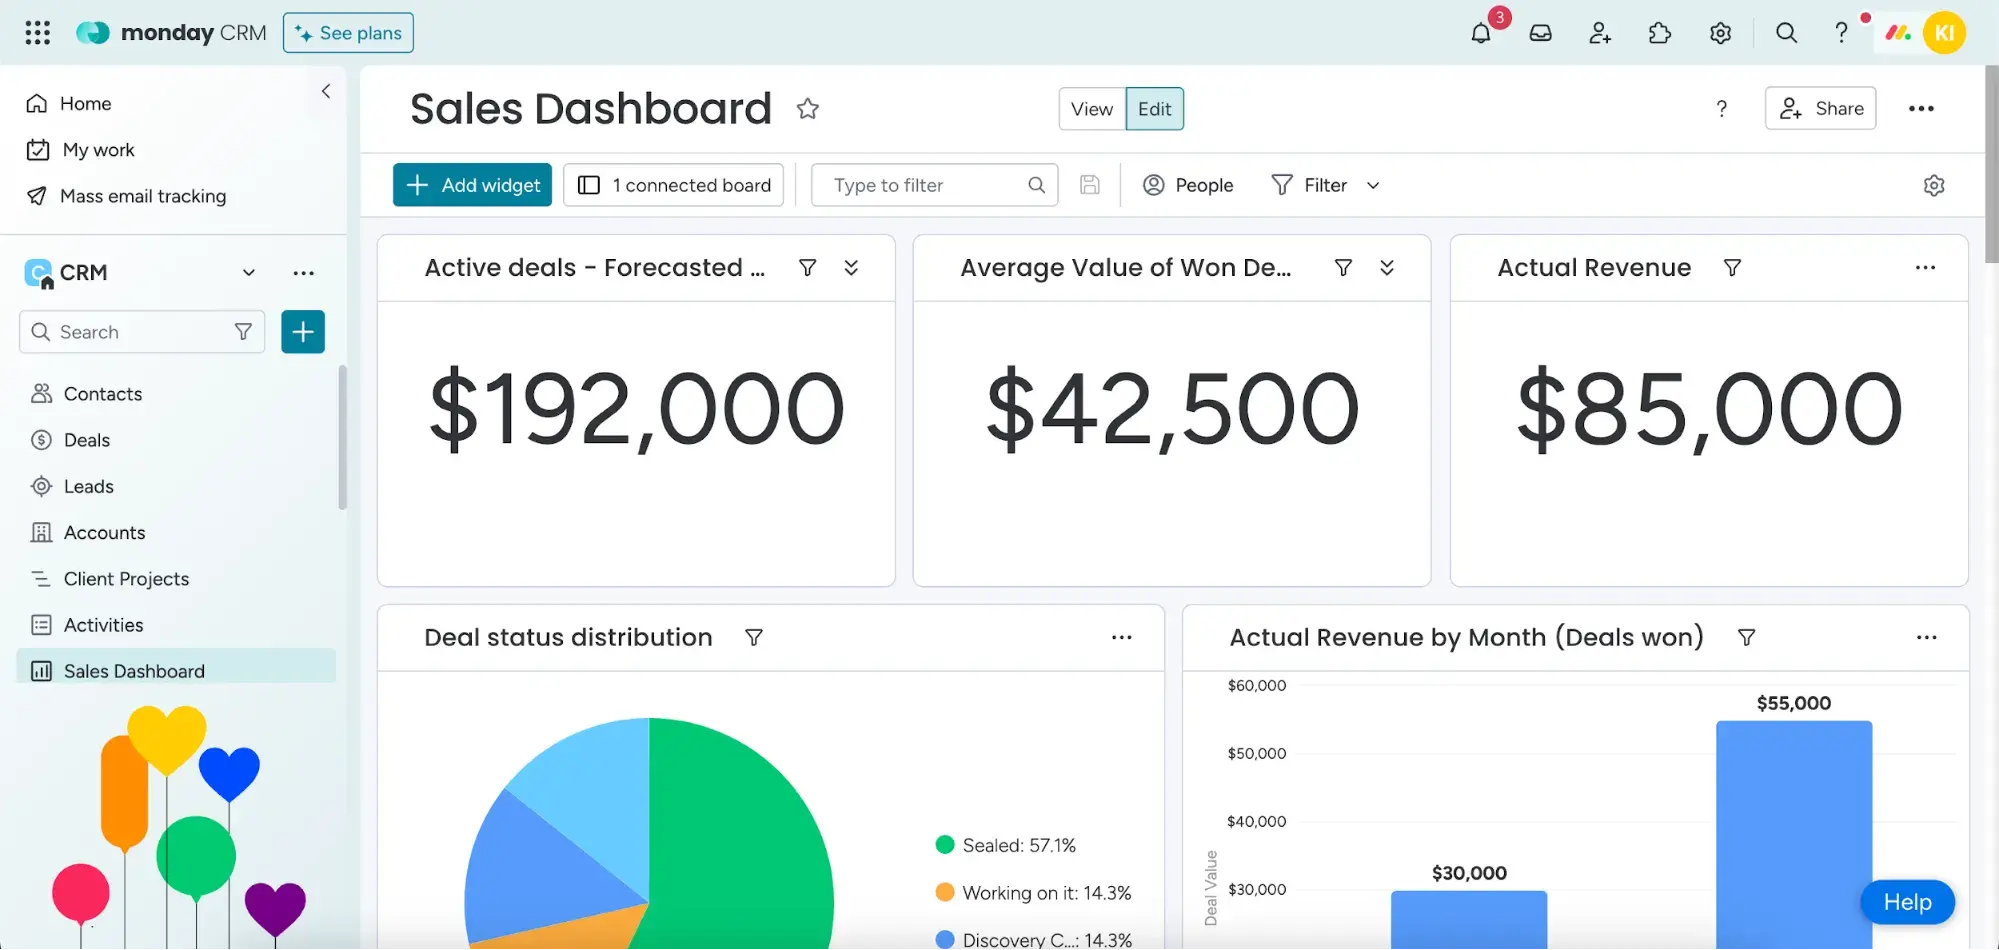Expand the CRM workspace dropdown
The height and width of the screenshot is (950, 1999).
249,273
